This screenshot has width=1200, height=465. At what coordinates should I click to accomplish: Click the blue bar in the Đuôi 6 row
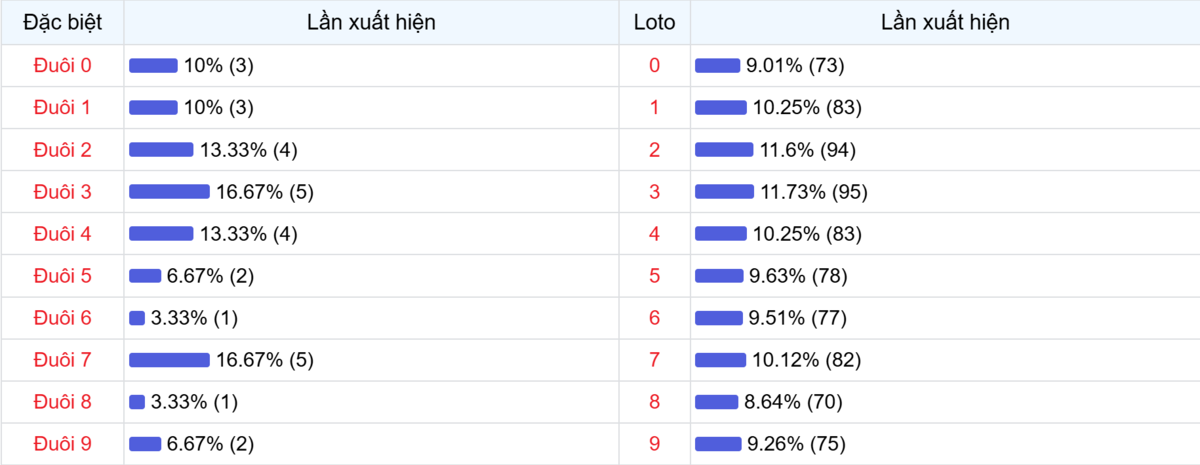137,318
